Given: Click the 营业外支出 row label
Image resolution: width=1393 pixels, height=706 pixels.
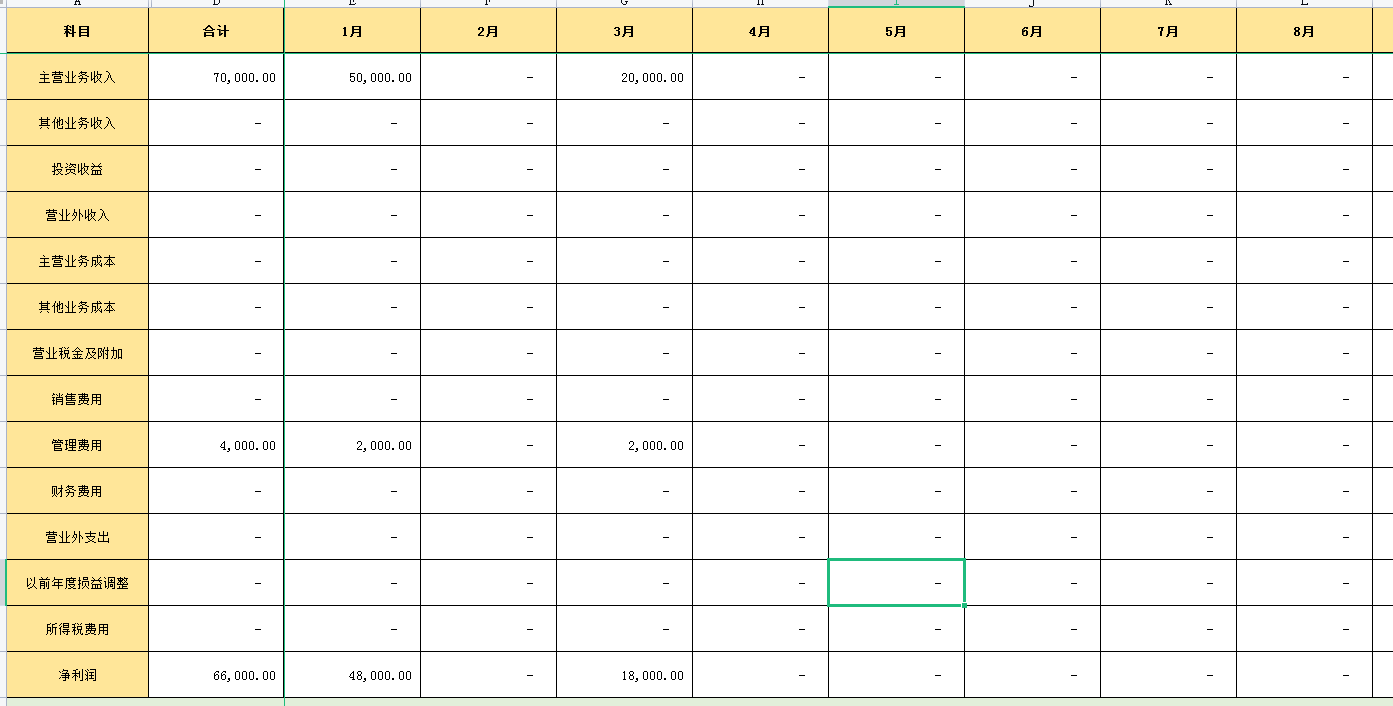Looking at the screenshot, I should tap(77, 537).
